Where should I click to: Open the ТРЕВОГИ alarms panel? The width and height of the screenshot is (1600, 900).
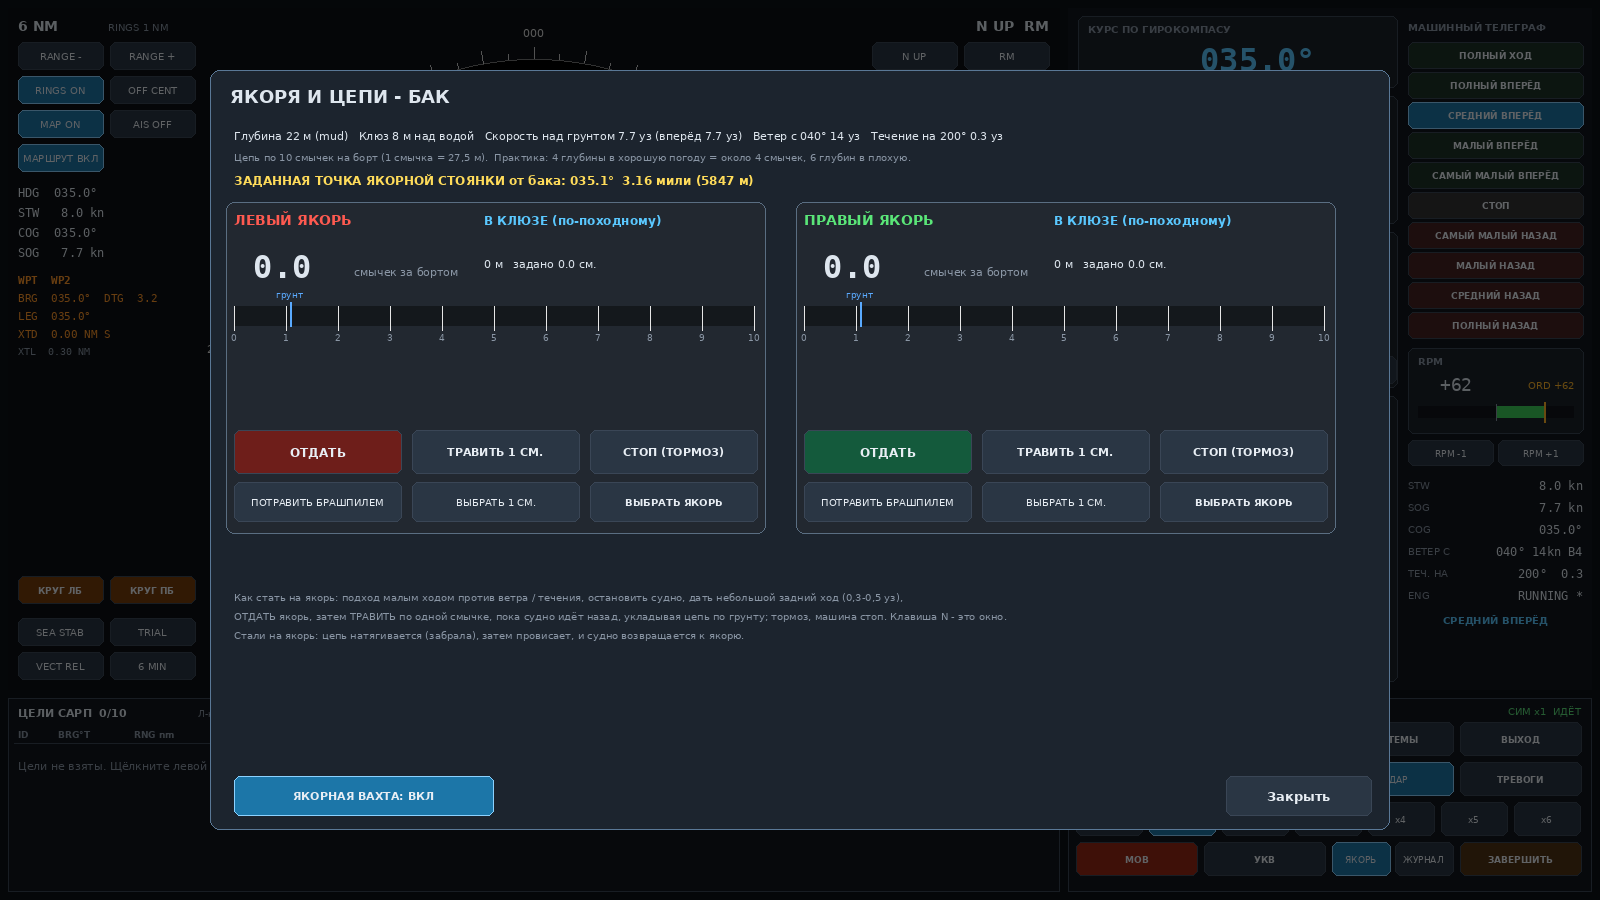pyautogui.click(x=1521, y=779)
